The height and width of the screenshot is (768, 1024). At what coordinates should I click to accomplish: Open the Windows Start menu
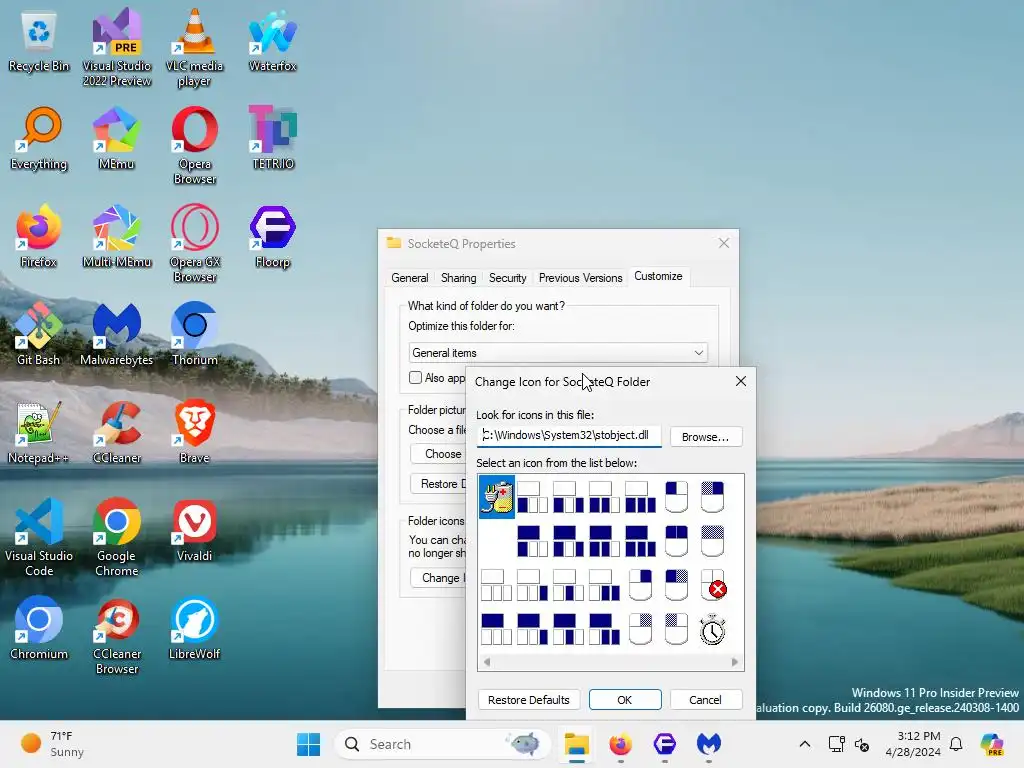click(308, 744)
